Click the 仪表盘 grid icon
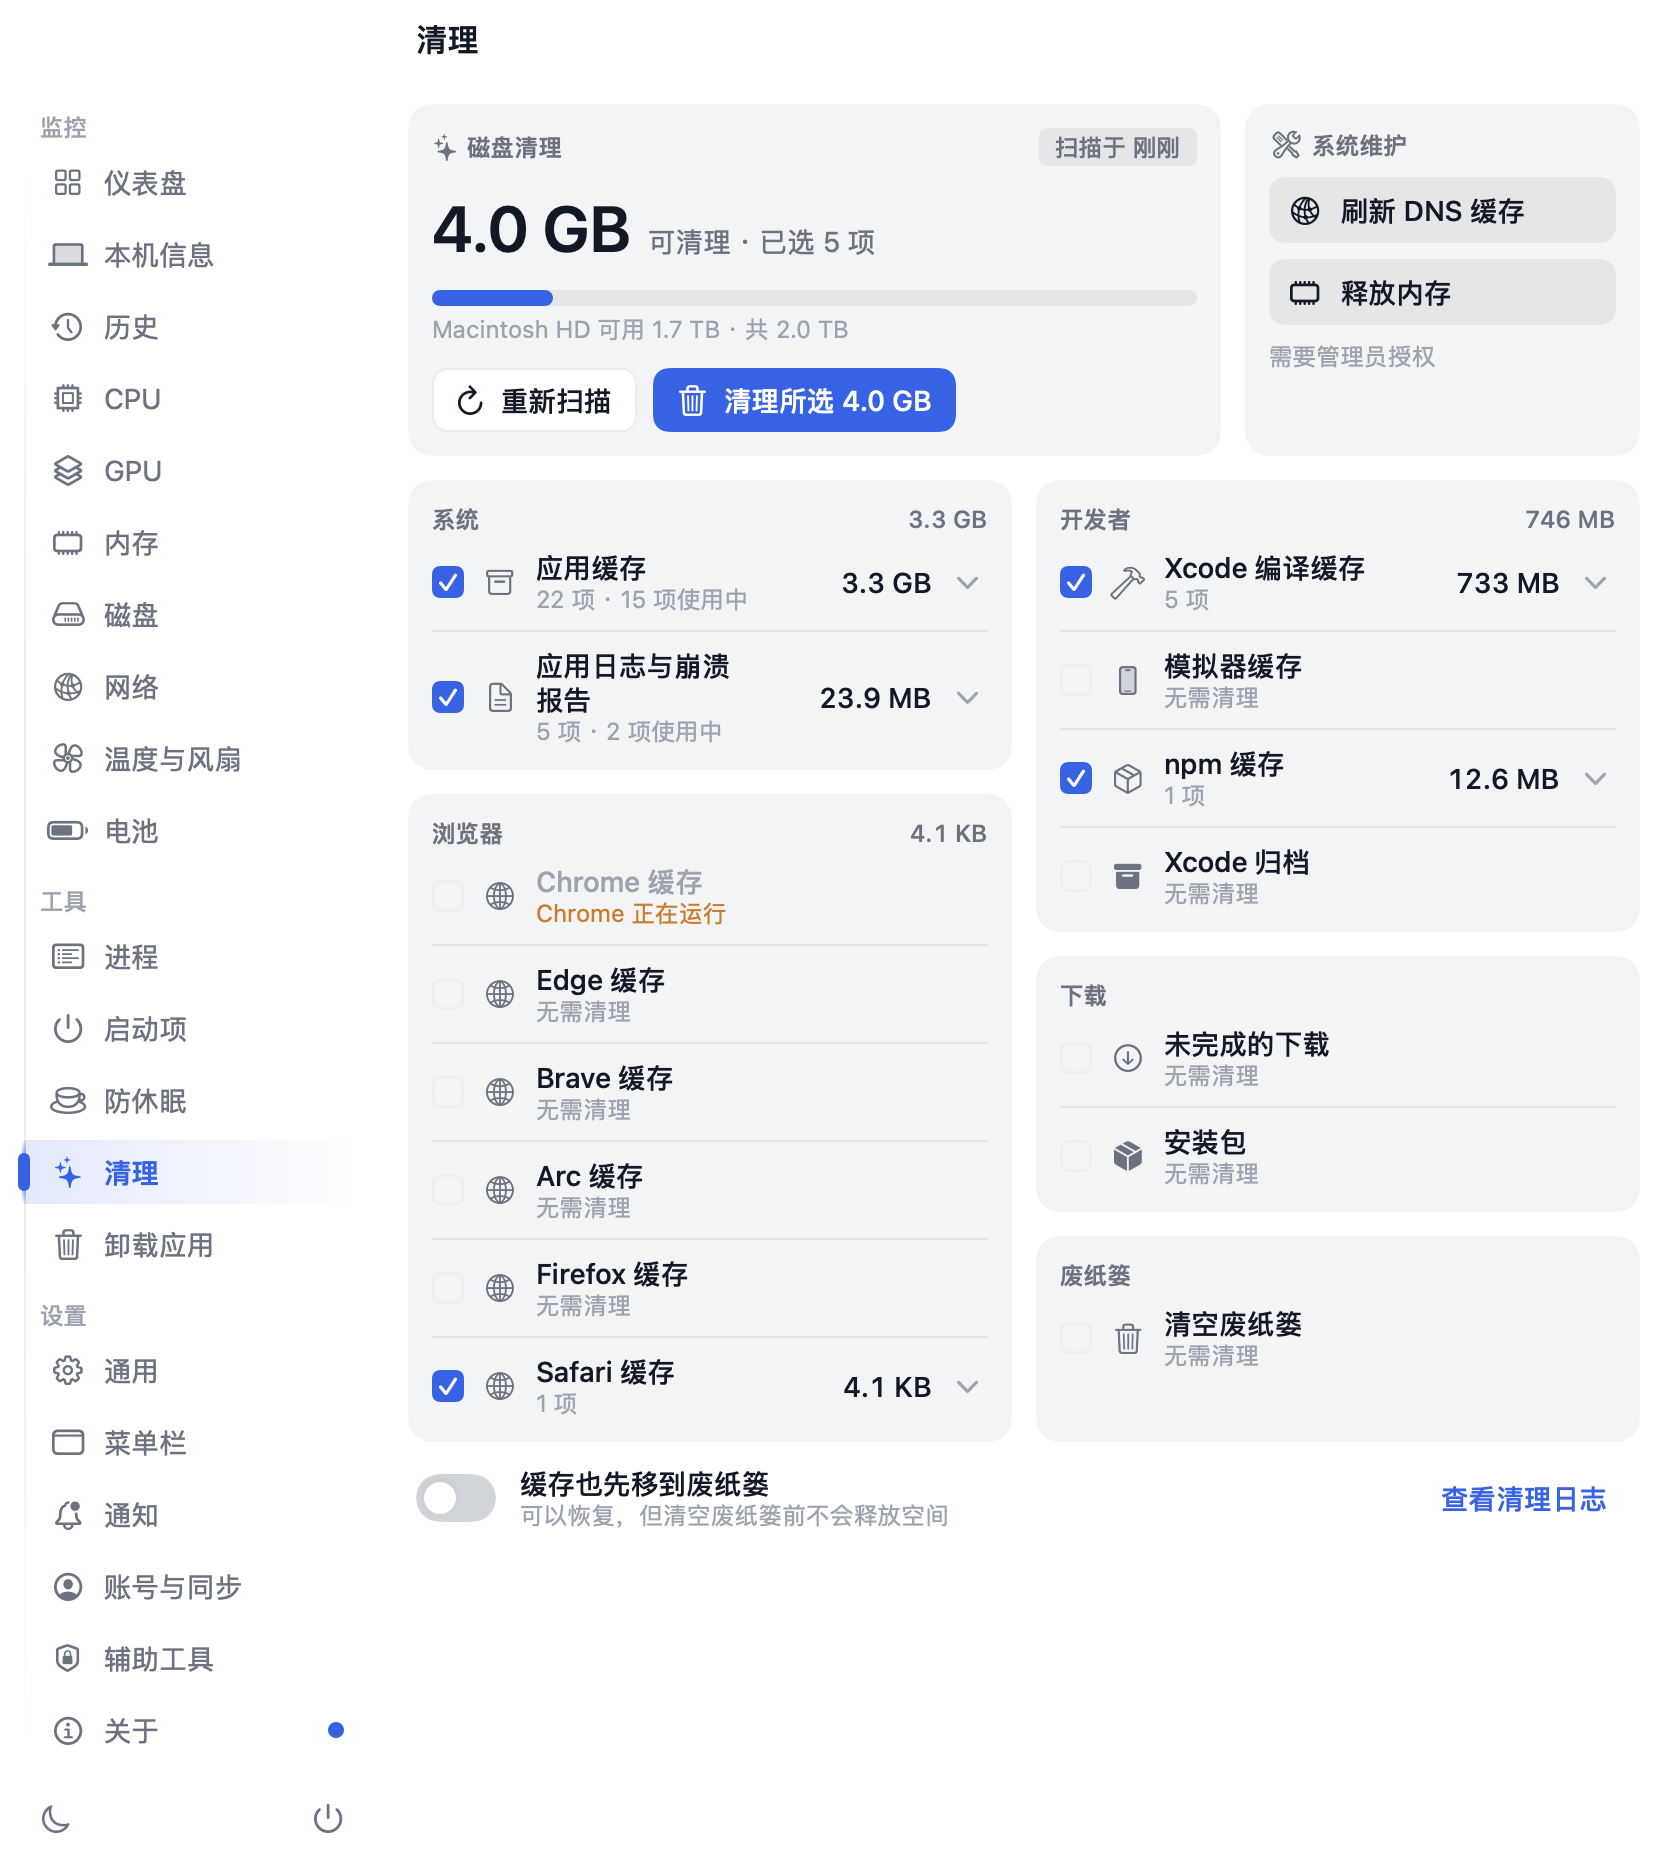This screenshot has height=1874, width=1664. click(68, 183)
